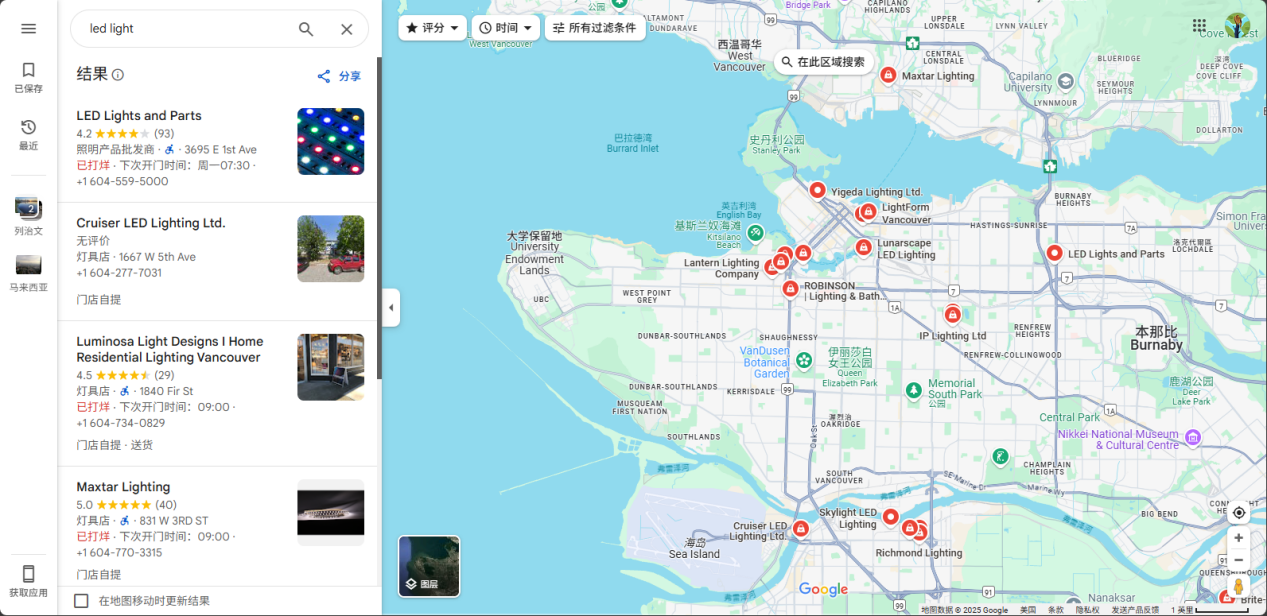The width and height of the screenshot is (1267, 616).
Task: Click the VanDusen Botanical Garden marker
Action: click(804, 359)
